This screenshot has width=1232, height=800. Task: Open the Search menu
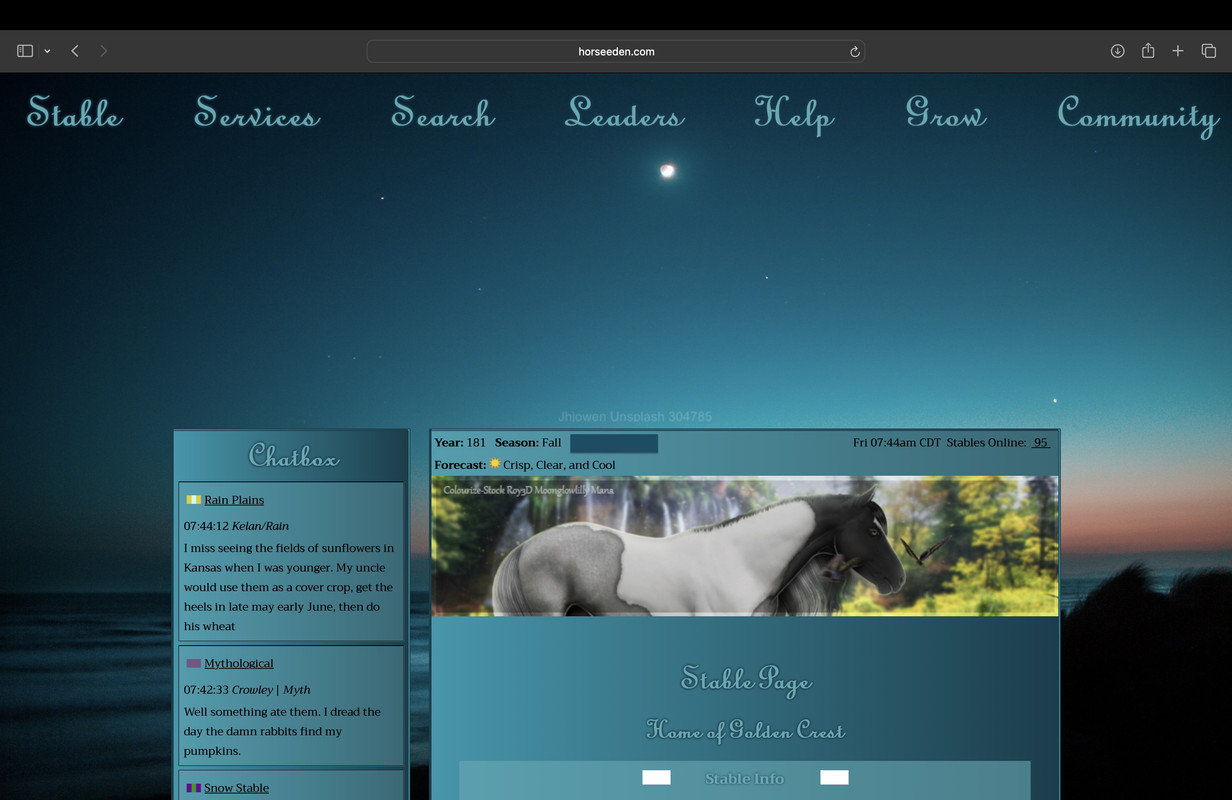pyautogui.click(x=443, y=112)
